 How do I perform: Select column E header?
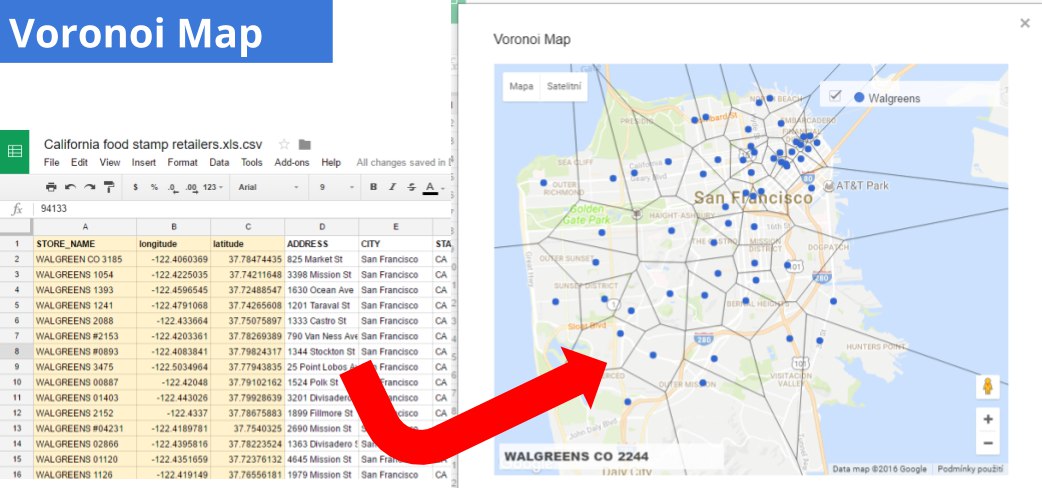click(x=395, y=227)
